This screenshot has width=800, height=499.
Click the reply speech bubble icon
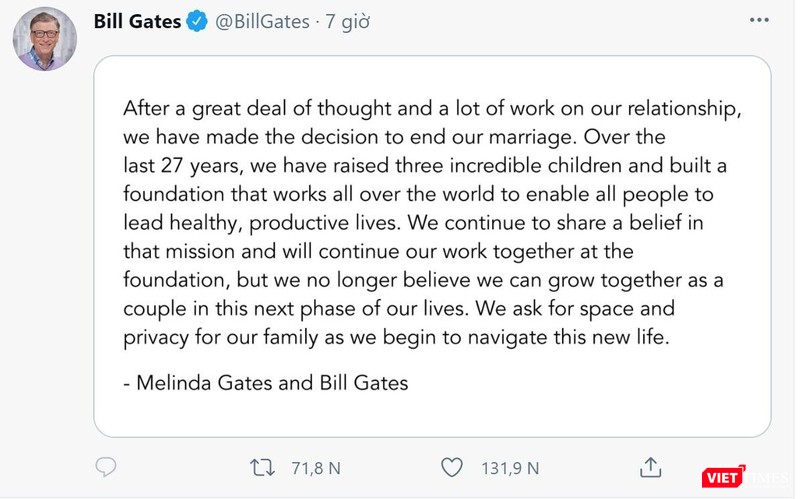(x=106, y=467)
